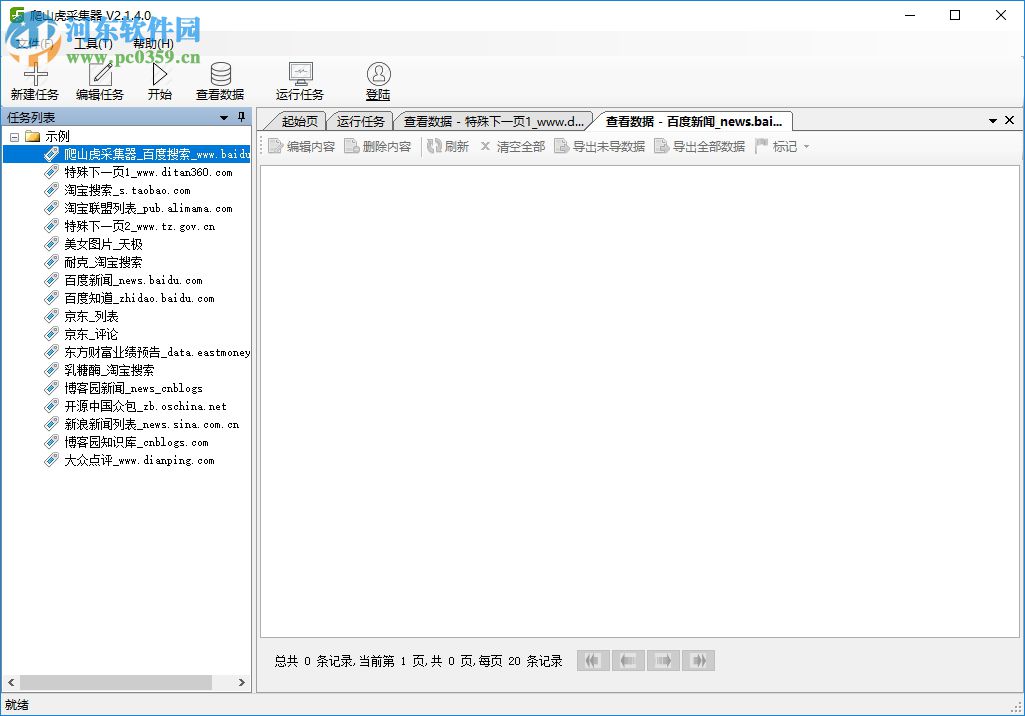Click task list scrollbar left arrow
Viewport: 1025px width, 716px height.
[x=10, y=682]
